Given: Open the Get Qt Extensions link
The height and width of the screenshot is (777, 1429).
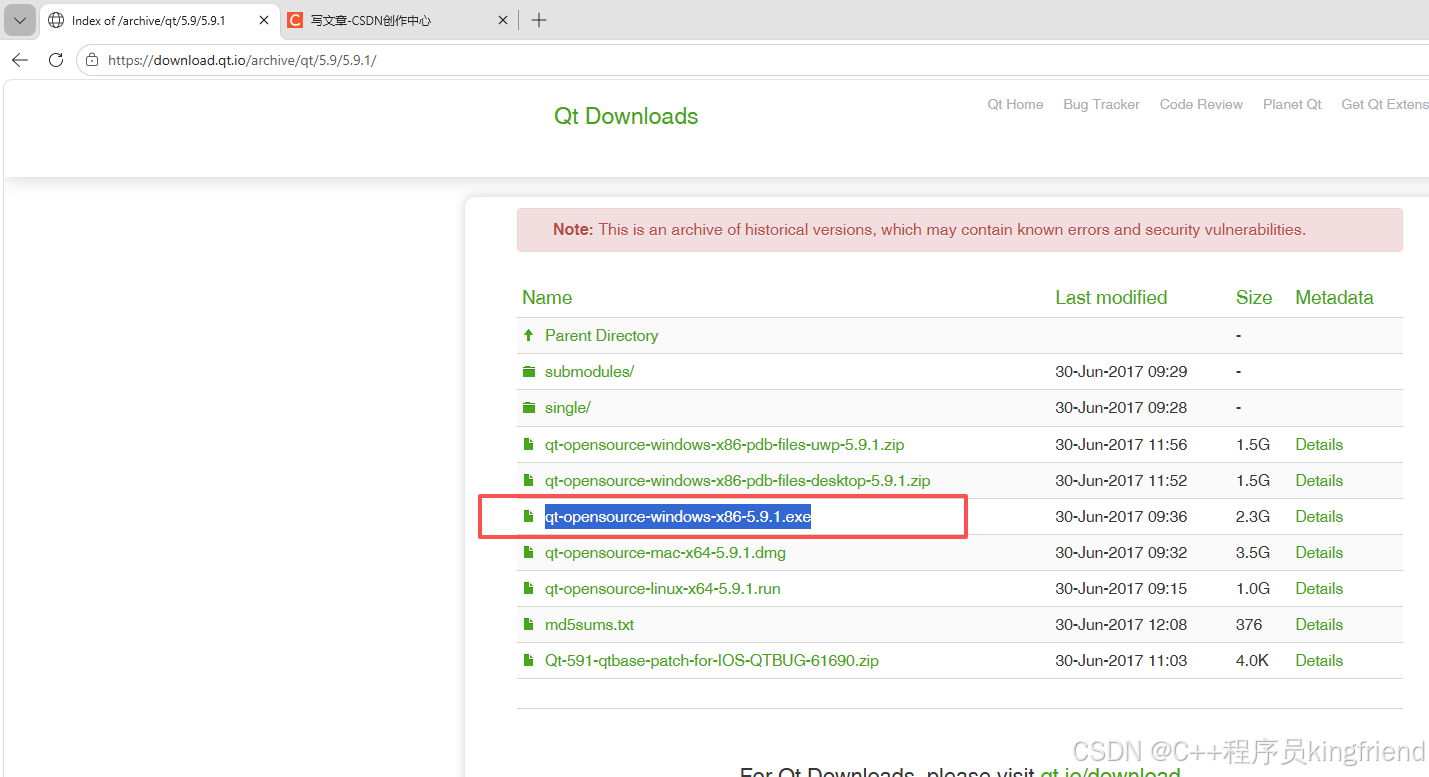Looking at the screenshot, I should (1385, 104).
